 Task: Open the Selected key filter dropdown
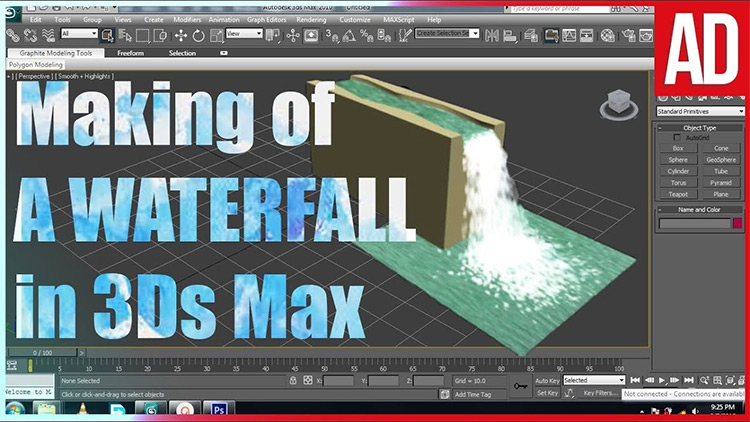coord(594,380)
